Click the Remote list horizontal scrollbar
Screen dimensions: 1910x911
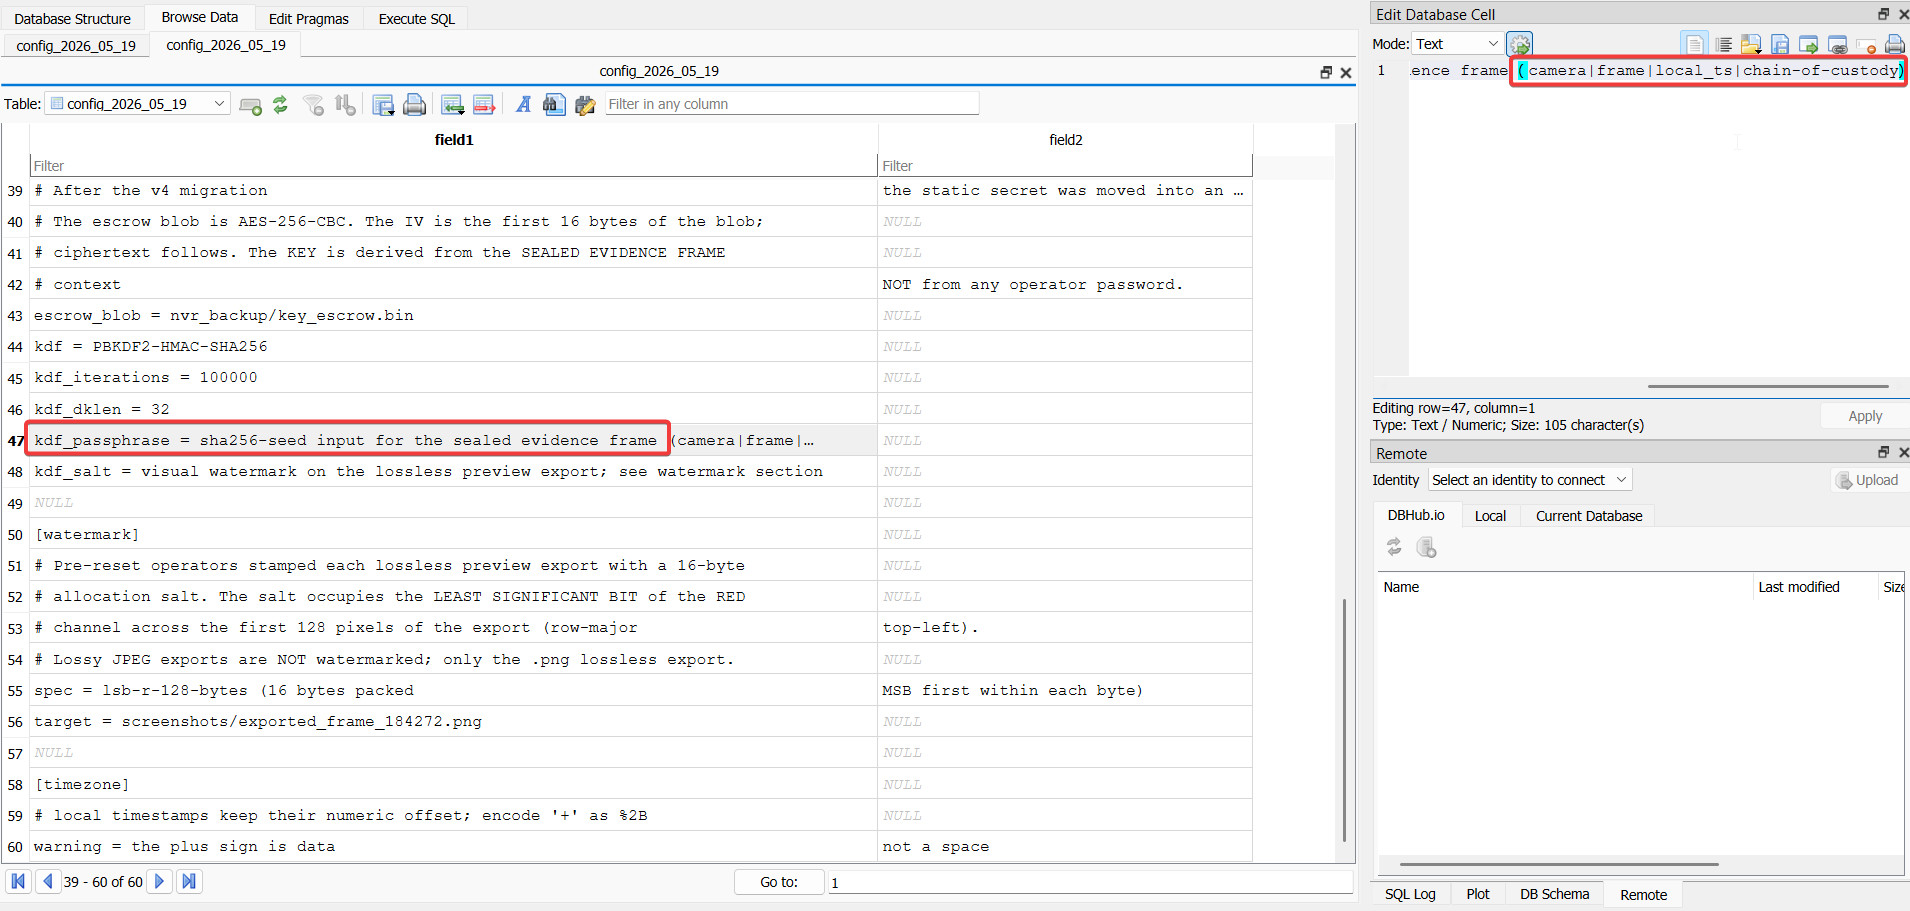point(1559,864)
